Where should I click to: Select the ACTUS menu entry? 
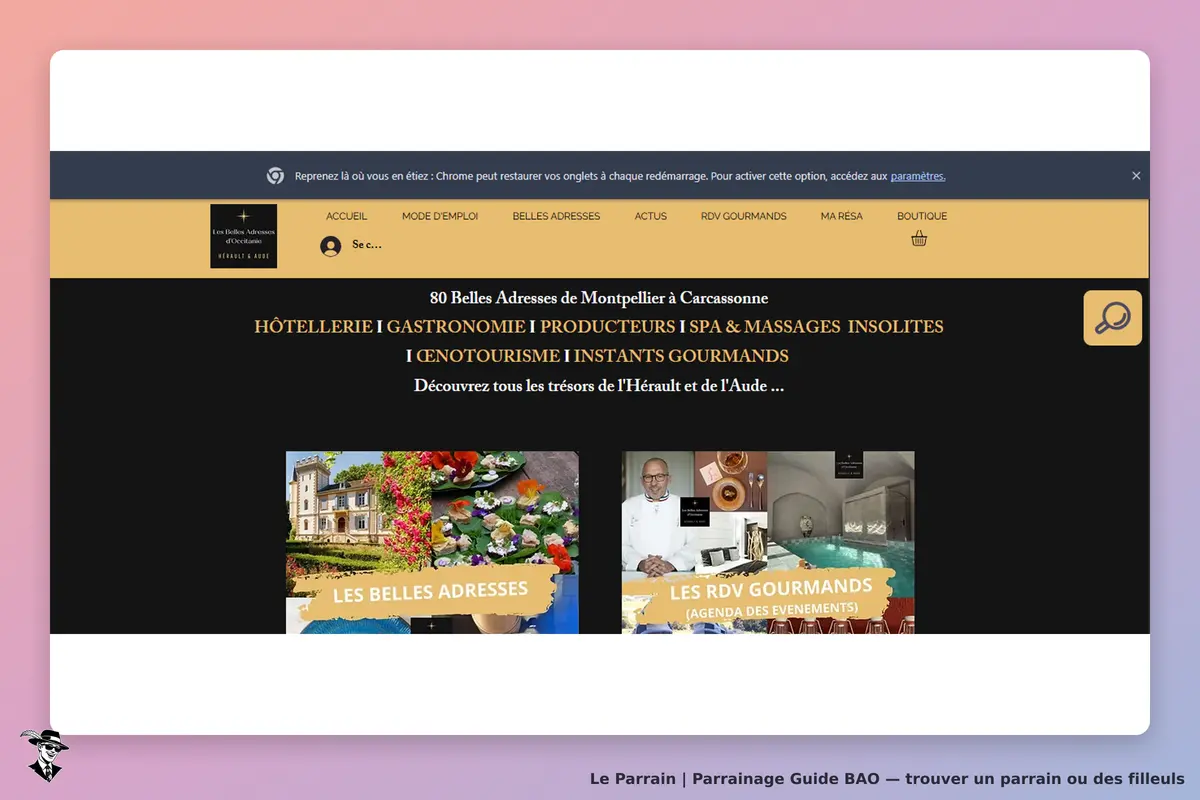coord(651,216)
